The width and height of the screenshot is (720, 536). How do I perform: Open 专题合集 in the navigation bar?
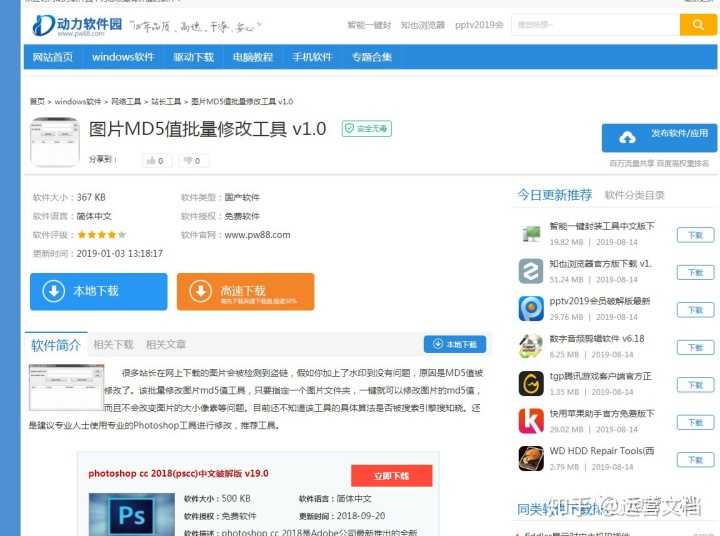point(372,57)
